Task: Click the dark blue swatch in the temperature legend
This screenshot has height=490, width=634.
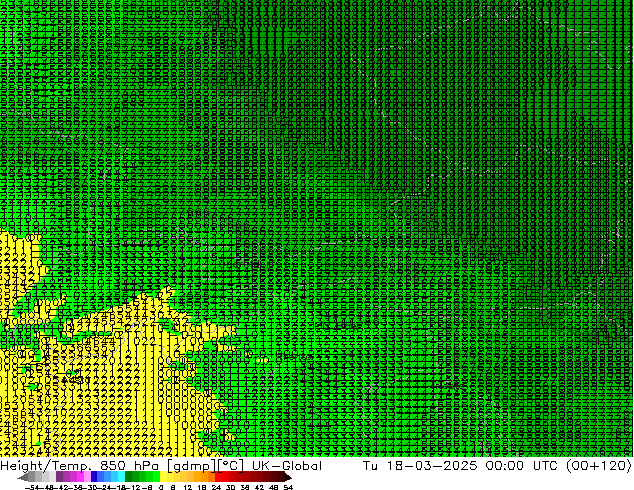Action: click(x=94, y=477)
